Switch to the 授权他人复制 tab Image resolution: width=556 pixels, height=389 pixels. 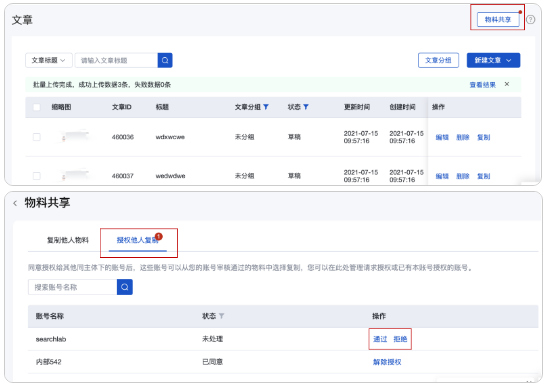138,240
